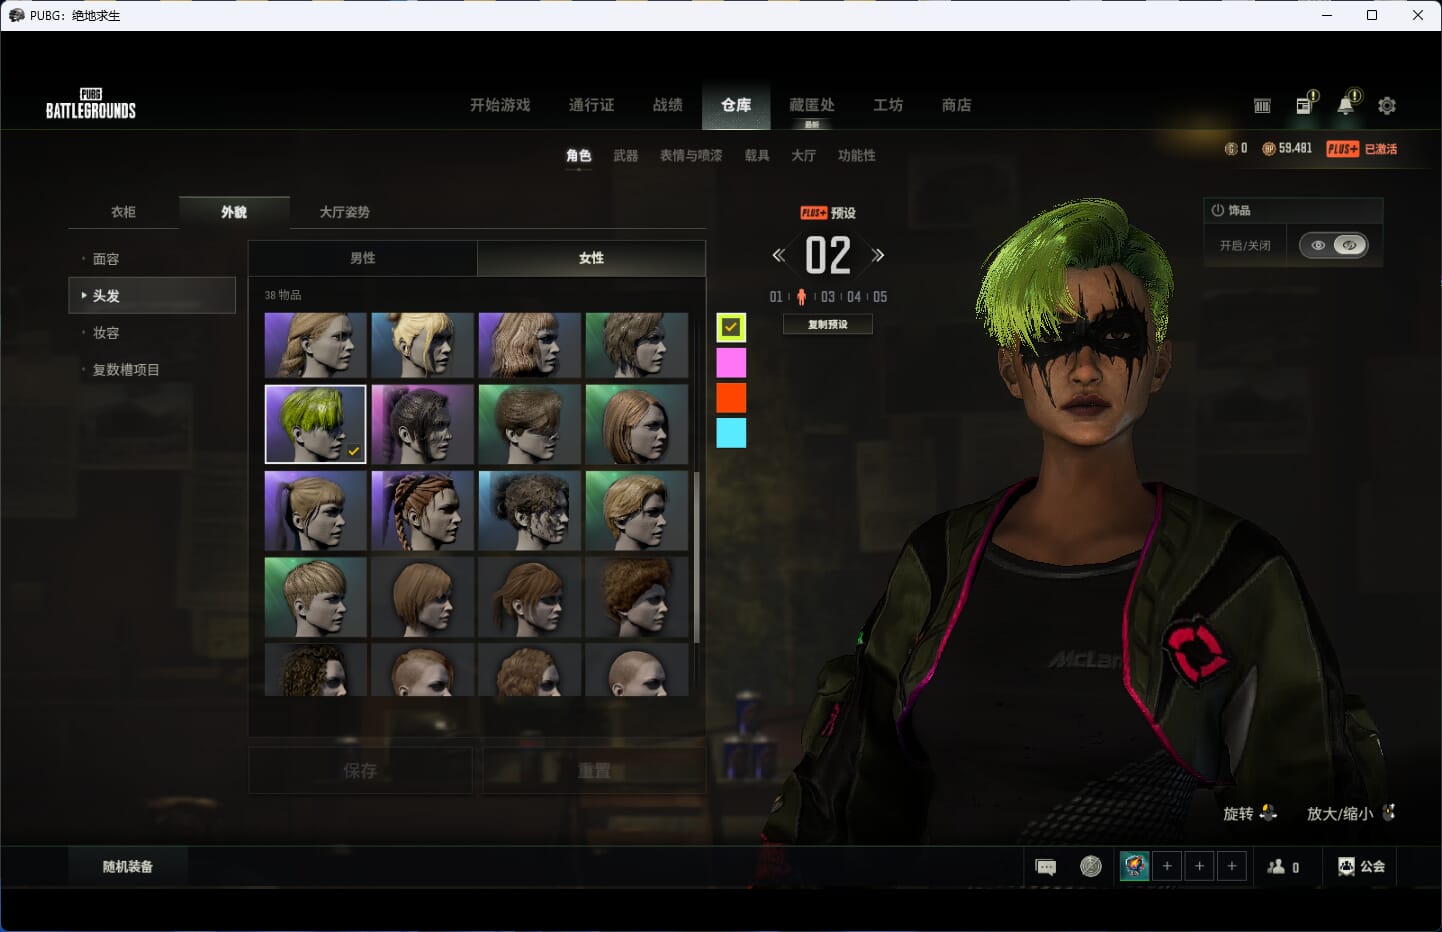Image resolution: width=1442 pixels, height=932 pixels.
Task: Open the notifications bell icon
Action: [1348, 103]
